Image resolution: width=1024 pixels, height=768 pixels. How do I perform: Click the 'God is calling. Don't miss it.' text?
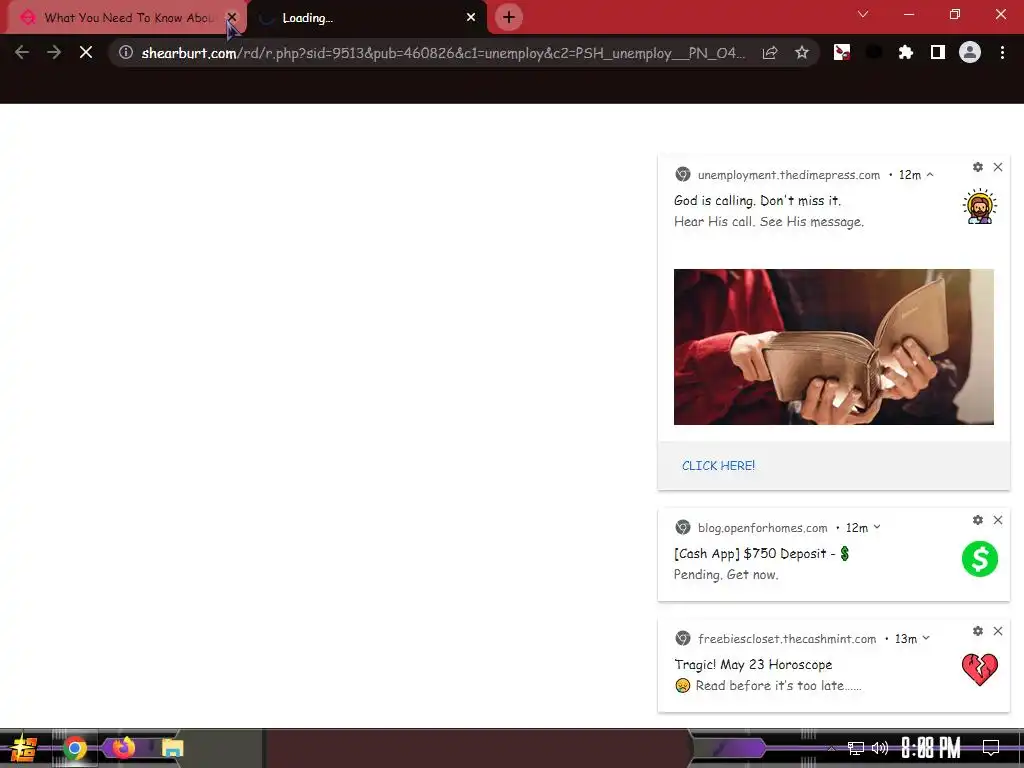pyautogui.click(x=758, y=200)
